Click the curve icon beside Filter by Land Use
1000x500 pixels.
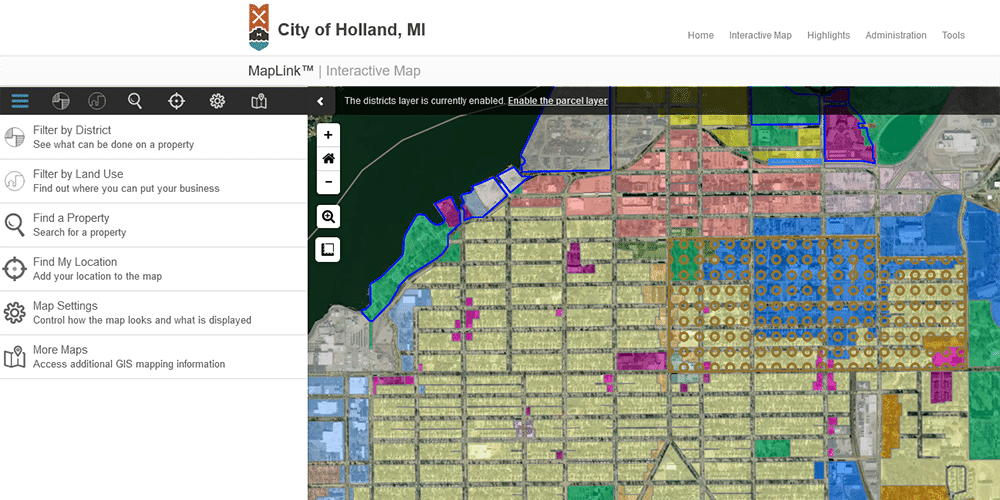pos(14,181)
